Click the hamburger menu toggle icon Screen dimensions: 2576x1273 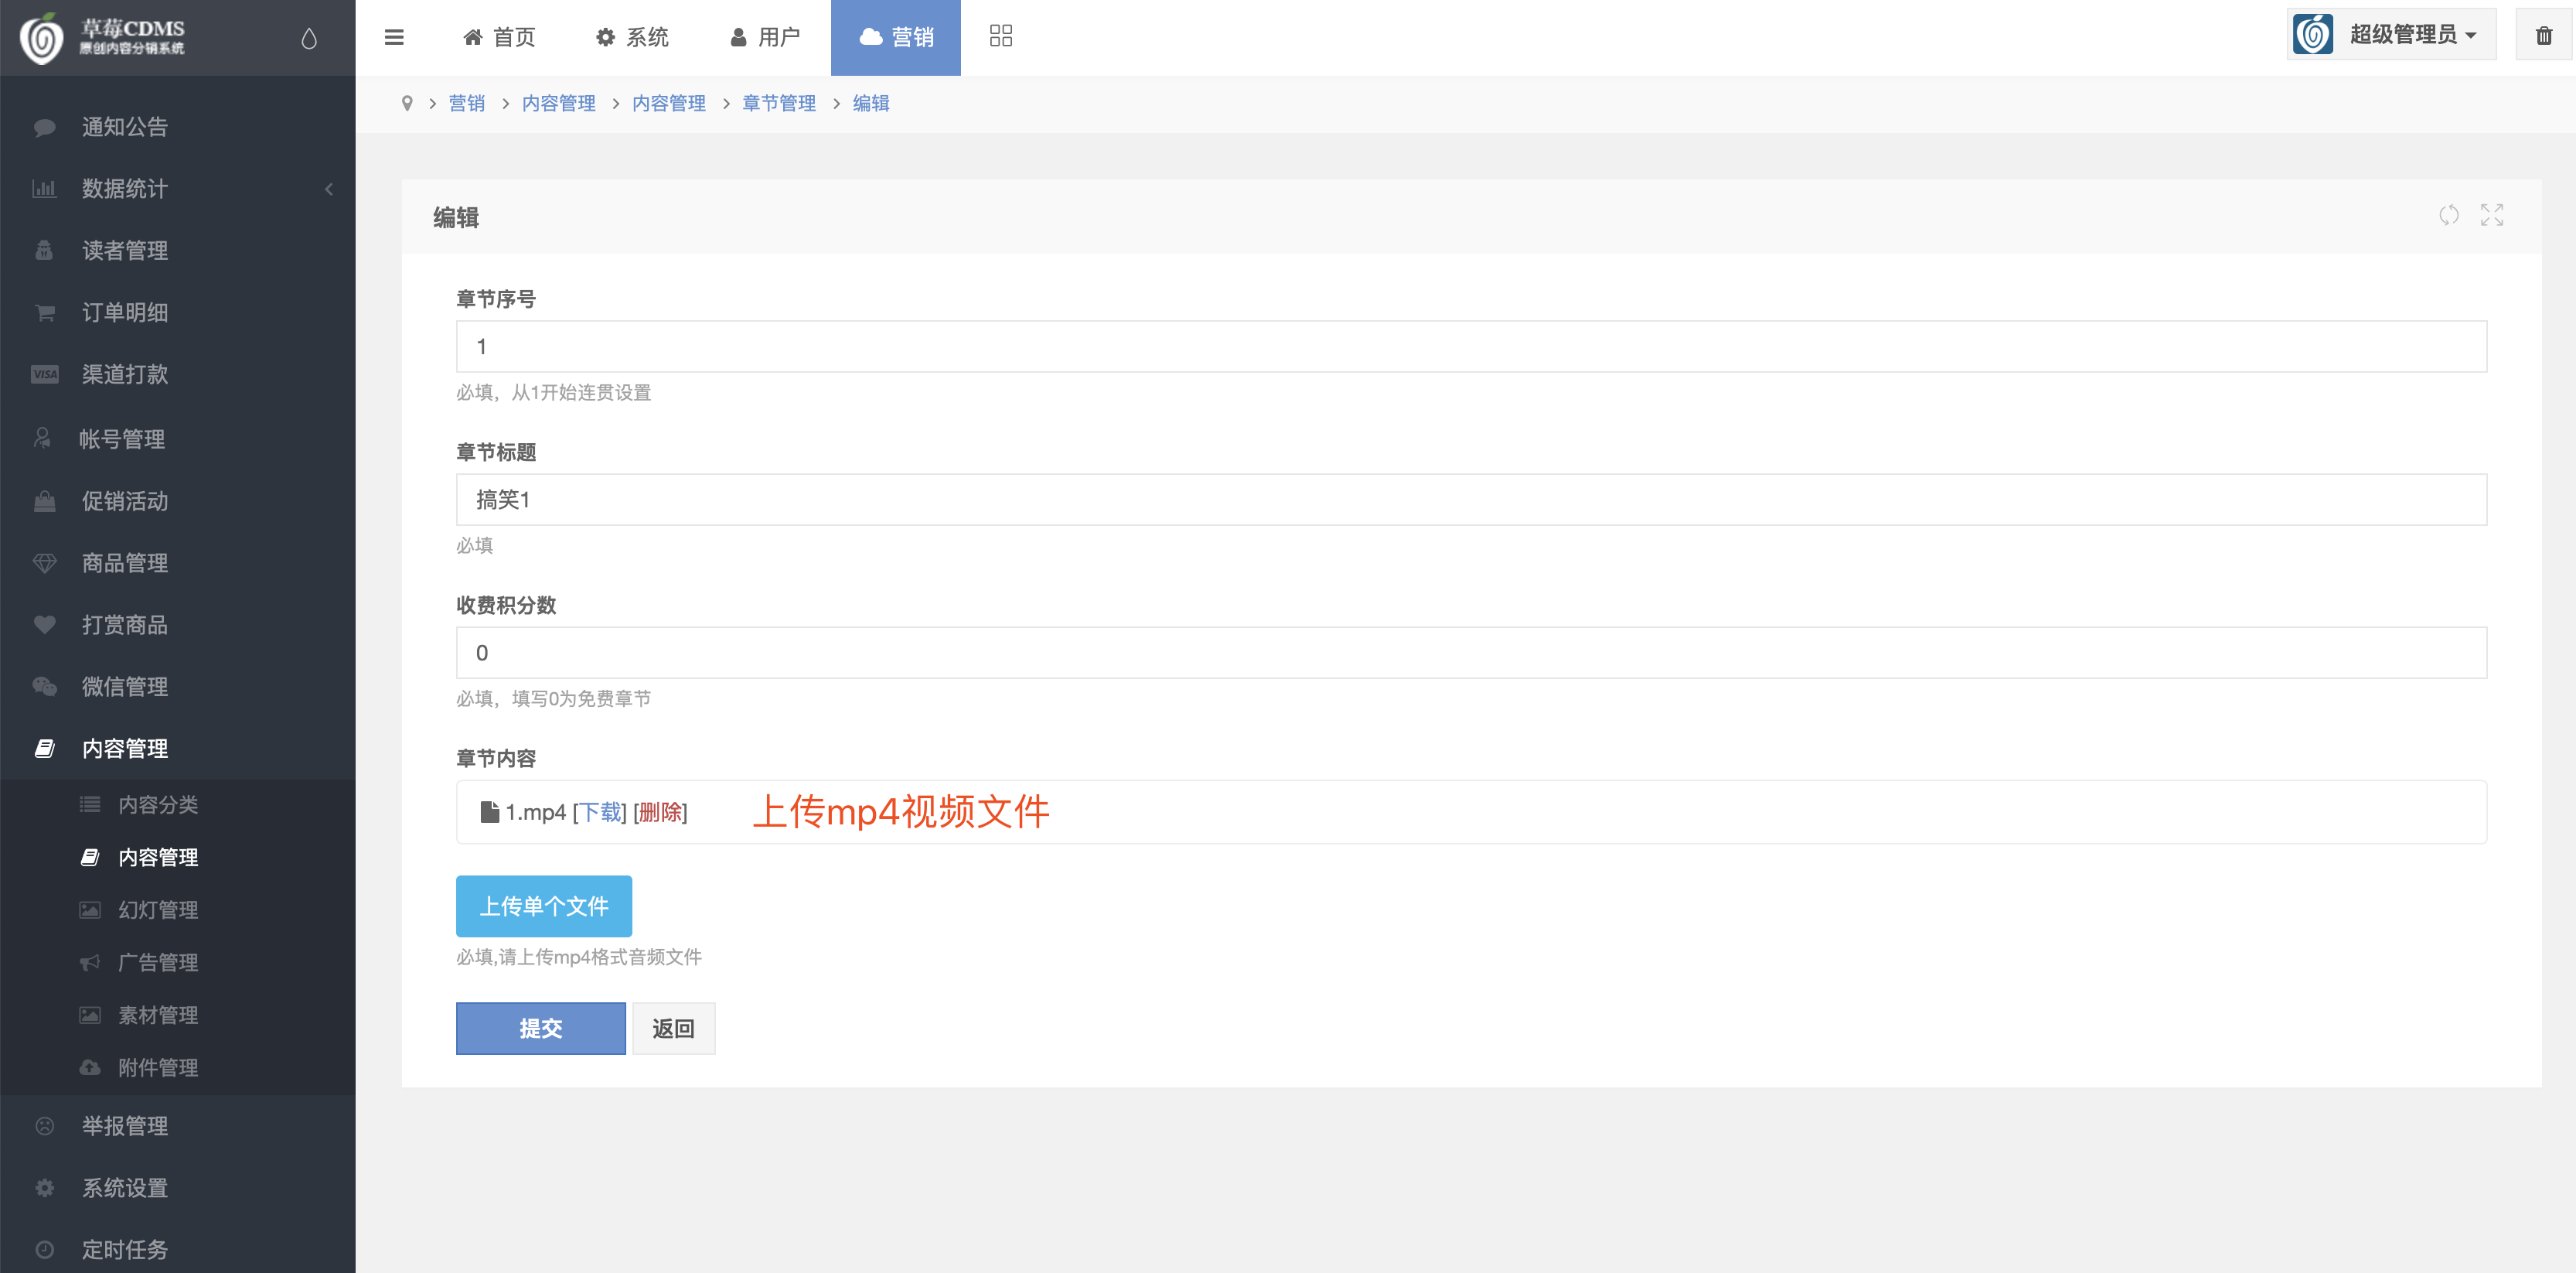[x=394, y=37]
